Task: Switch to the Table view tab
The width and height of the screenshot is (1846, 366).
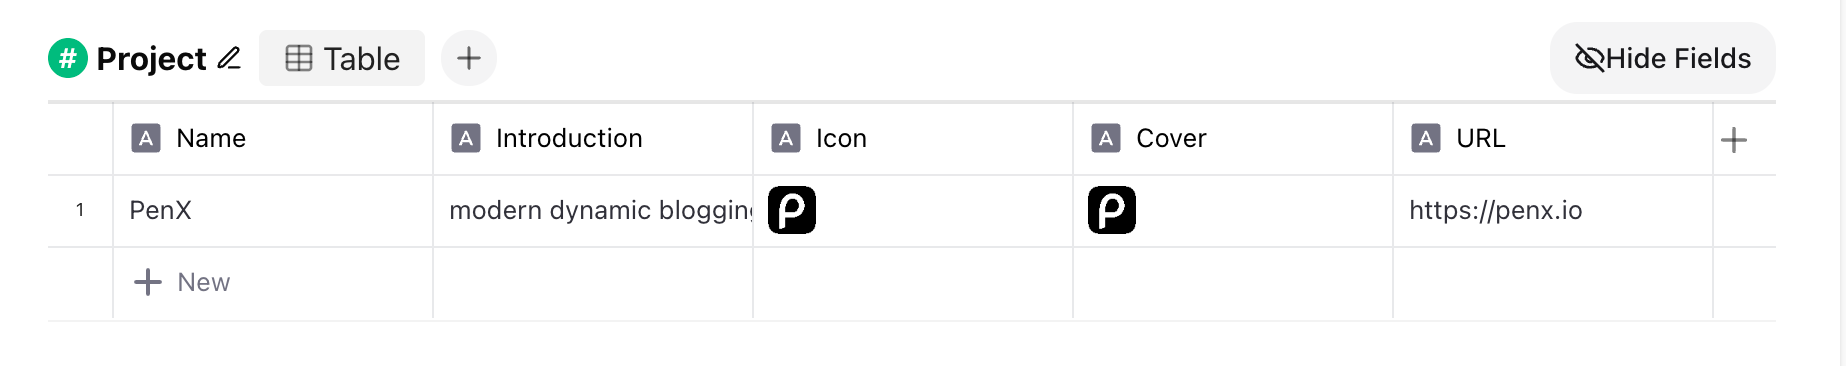Action: coord(342,58)
